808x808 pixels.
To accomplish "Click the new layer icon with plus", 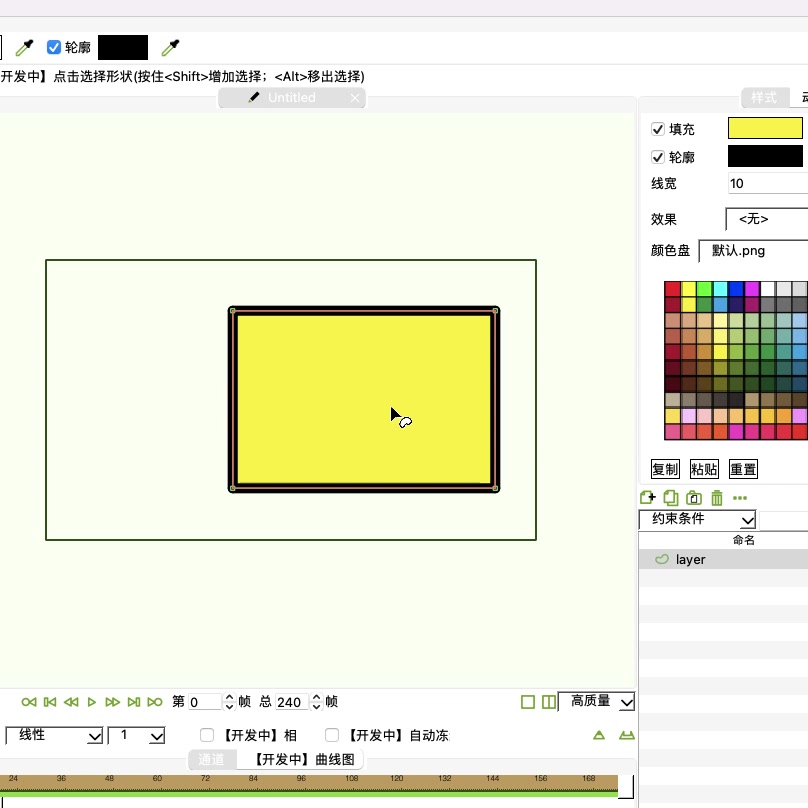I will click(647, 498).
